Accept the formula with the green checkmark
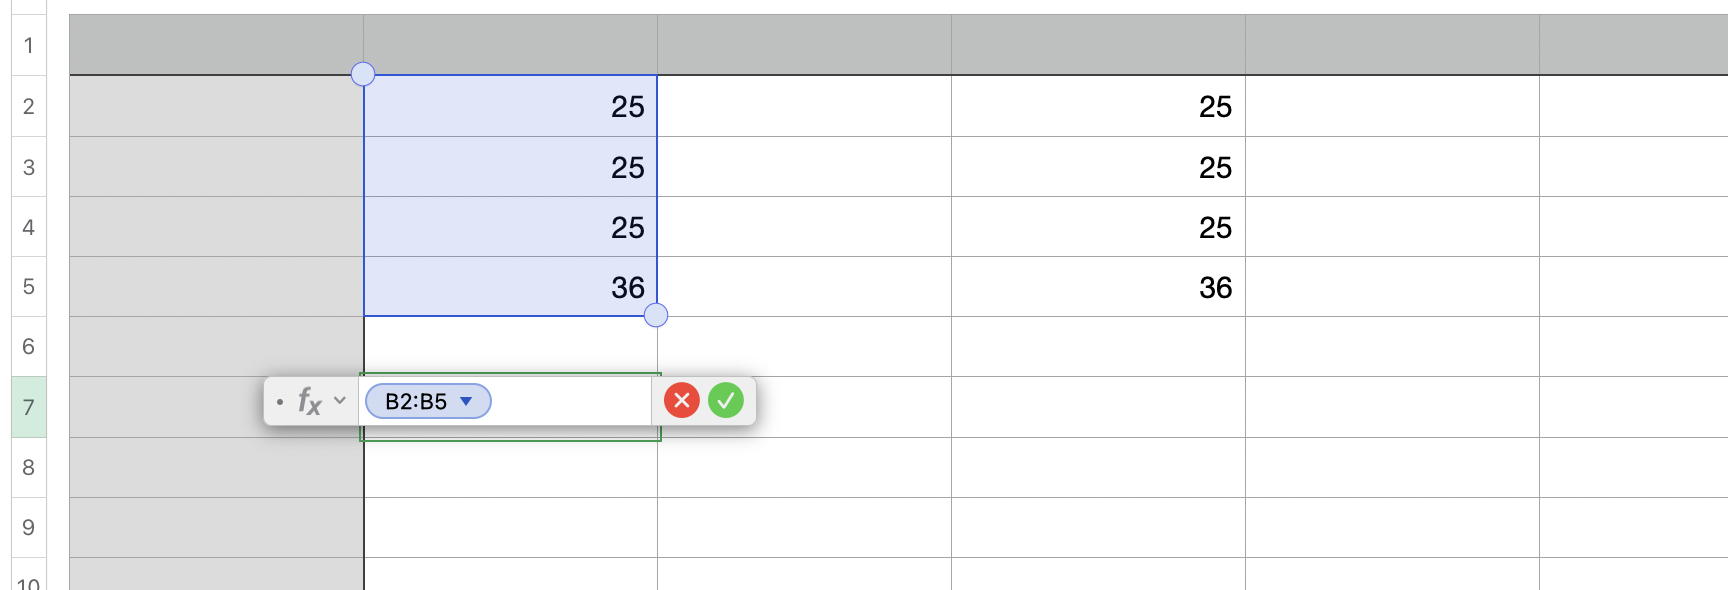The height and width of the screenshot is (590, 1728). [726, 401]
